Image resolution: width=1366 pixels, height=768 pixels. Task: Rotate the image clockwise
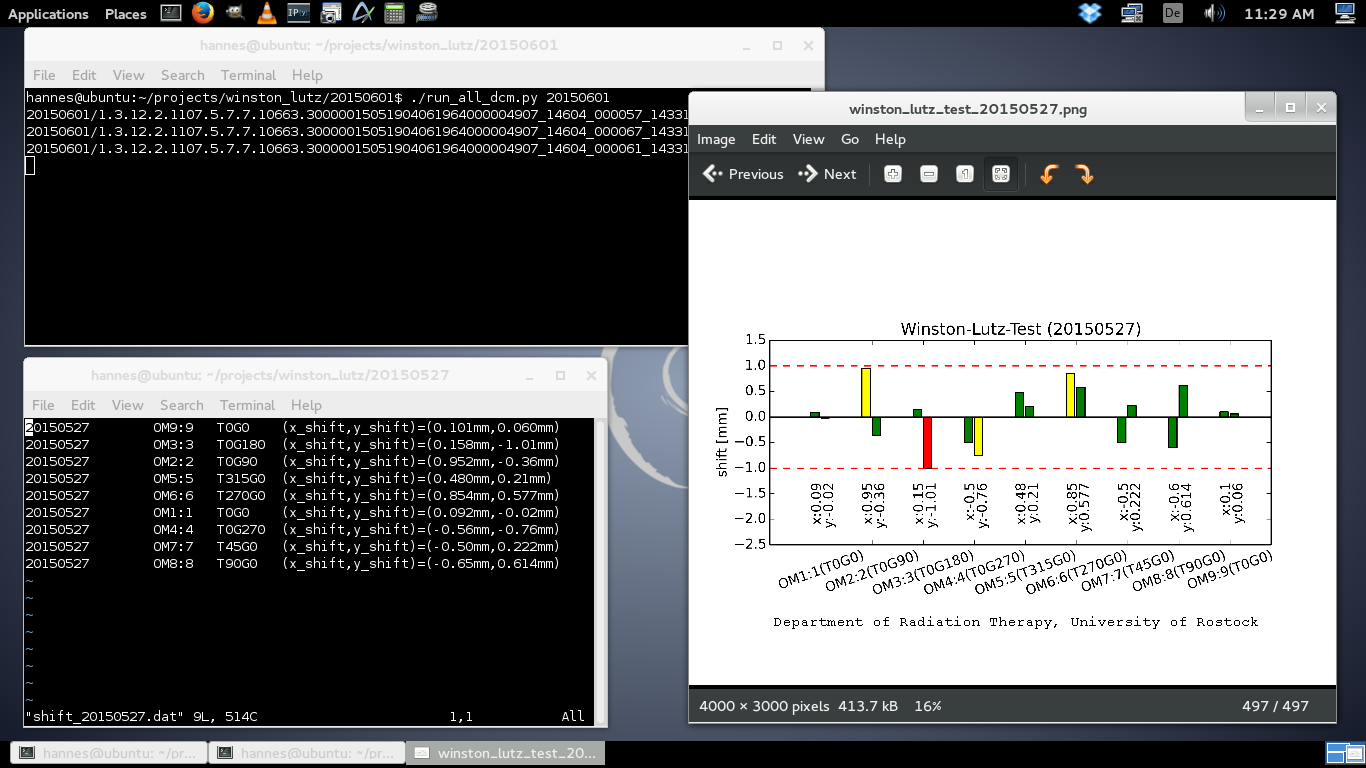click(1084, 174)
